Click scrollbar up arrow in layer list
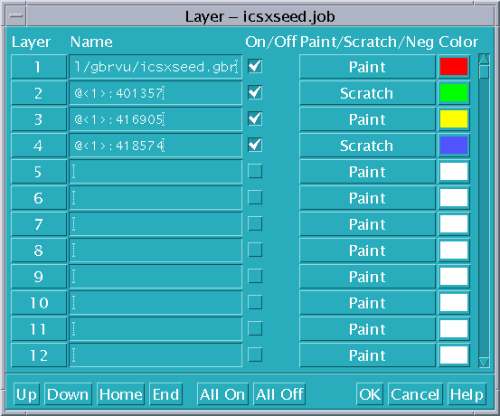Image resolution: width=500 pixels, height=416 pixels. [x=484, y=59]
